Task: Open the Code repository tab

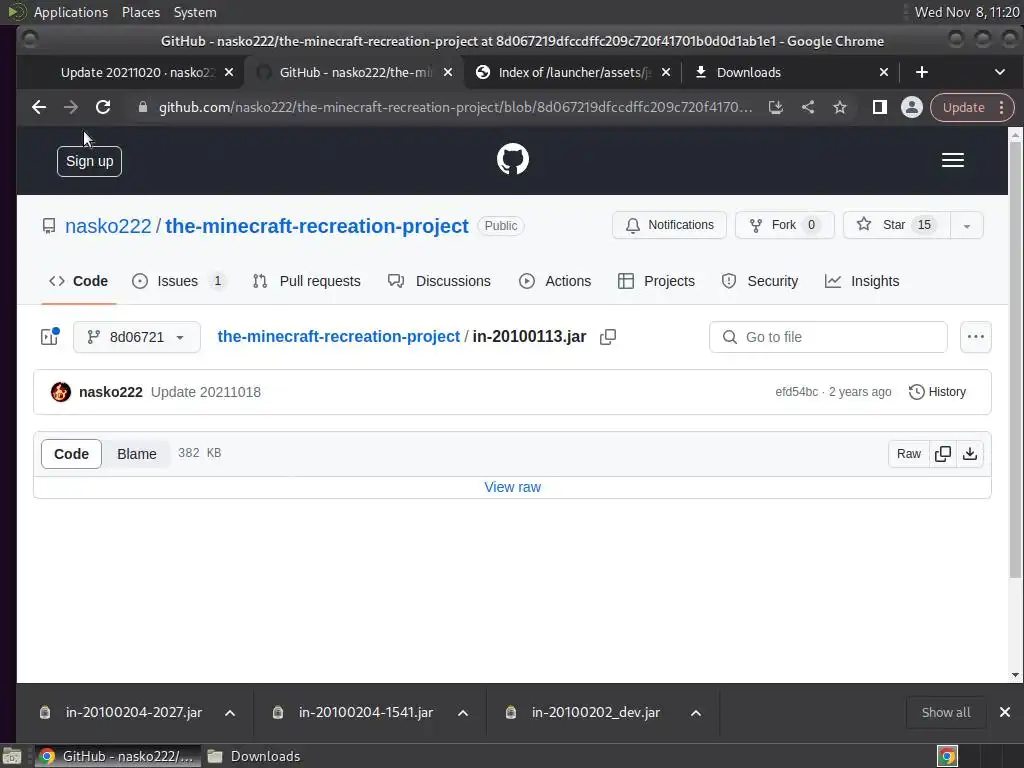Action: point(78,281)
